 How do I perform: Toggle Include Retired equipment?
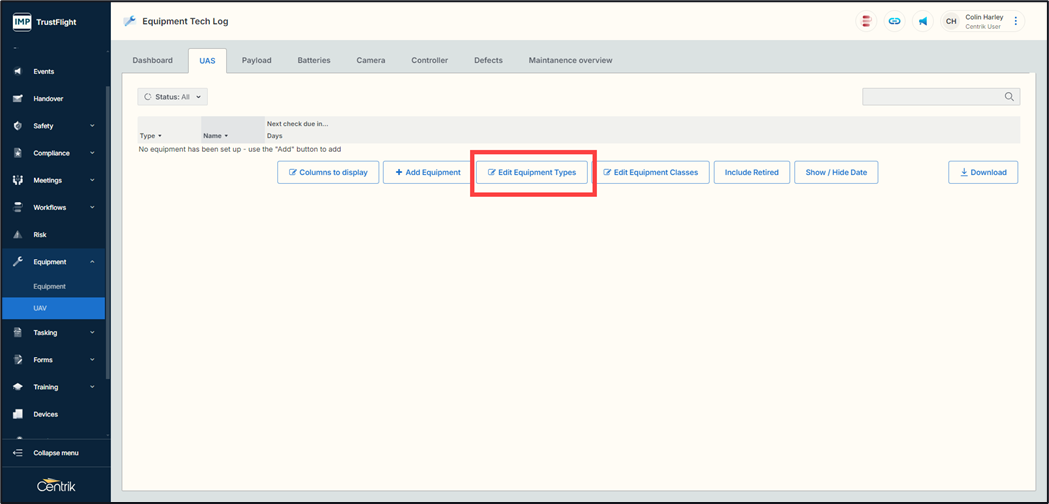[751, 172]
